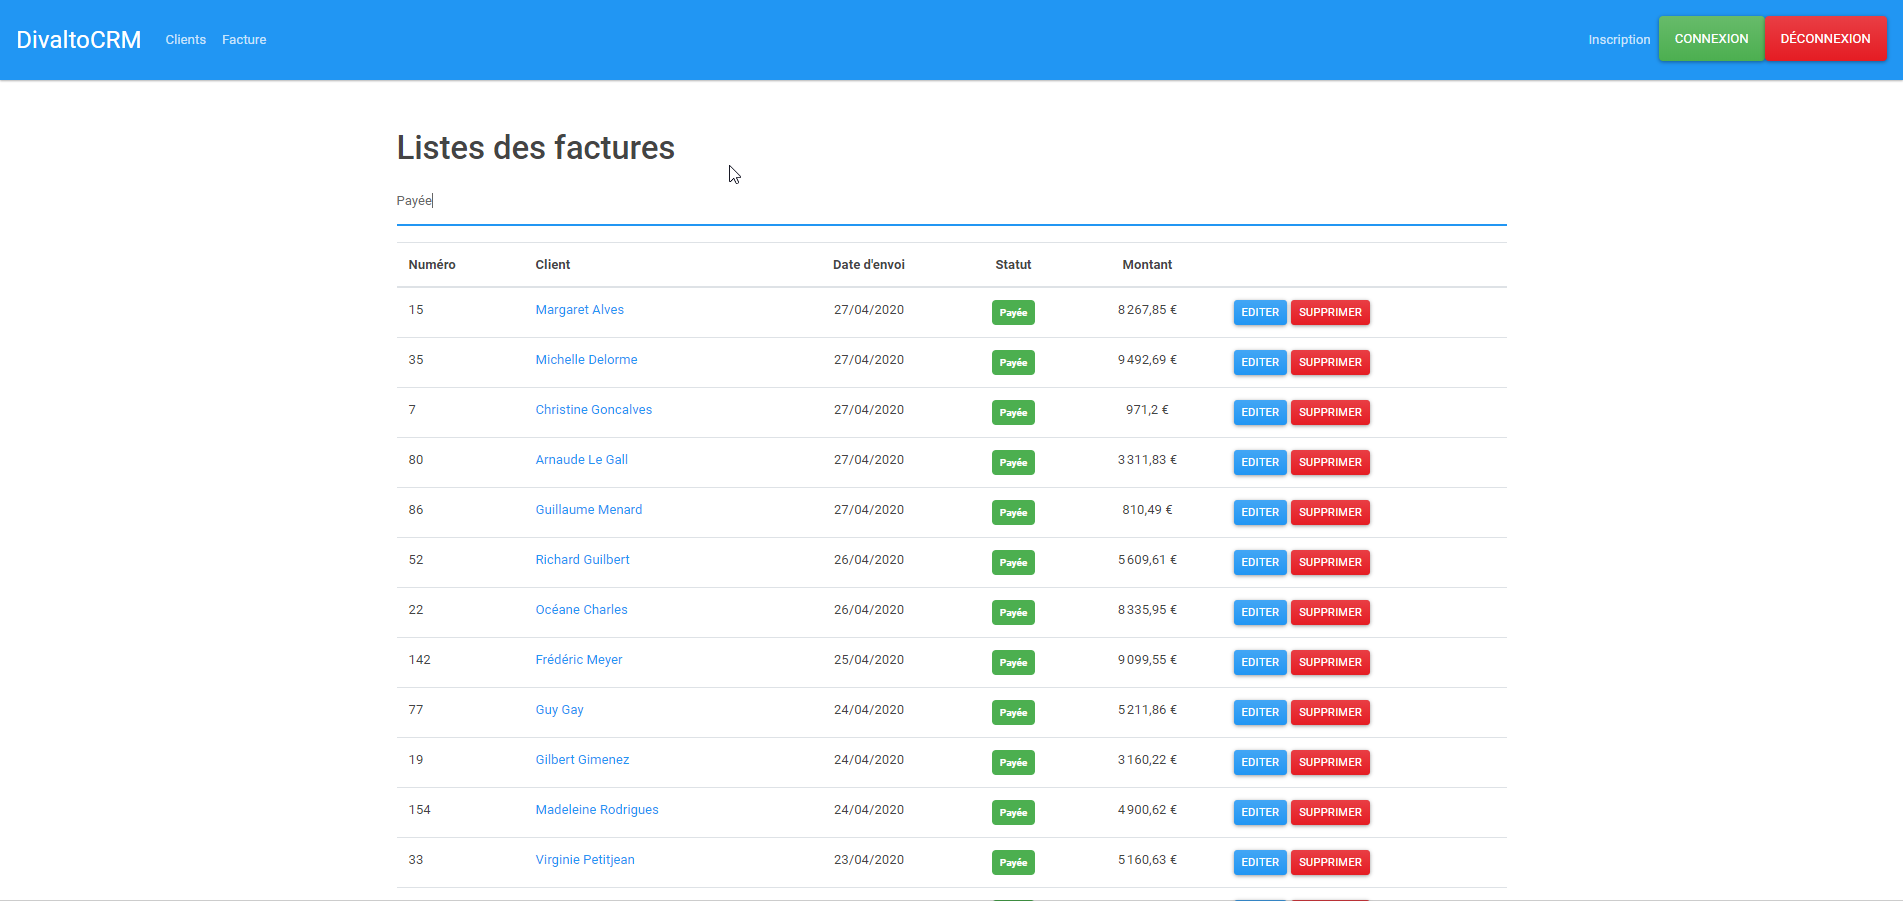1903x901 pixels.
Task: Open client Christine Goncalves
Action: tap(593, 410)
